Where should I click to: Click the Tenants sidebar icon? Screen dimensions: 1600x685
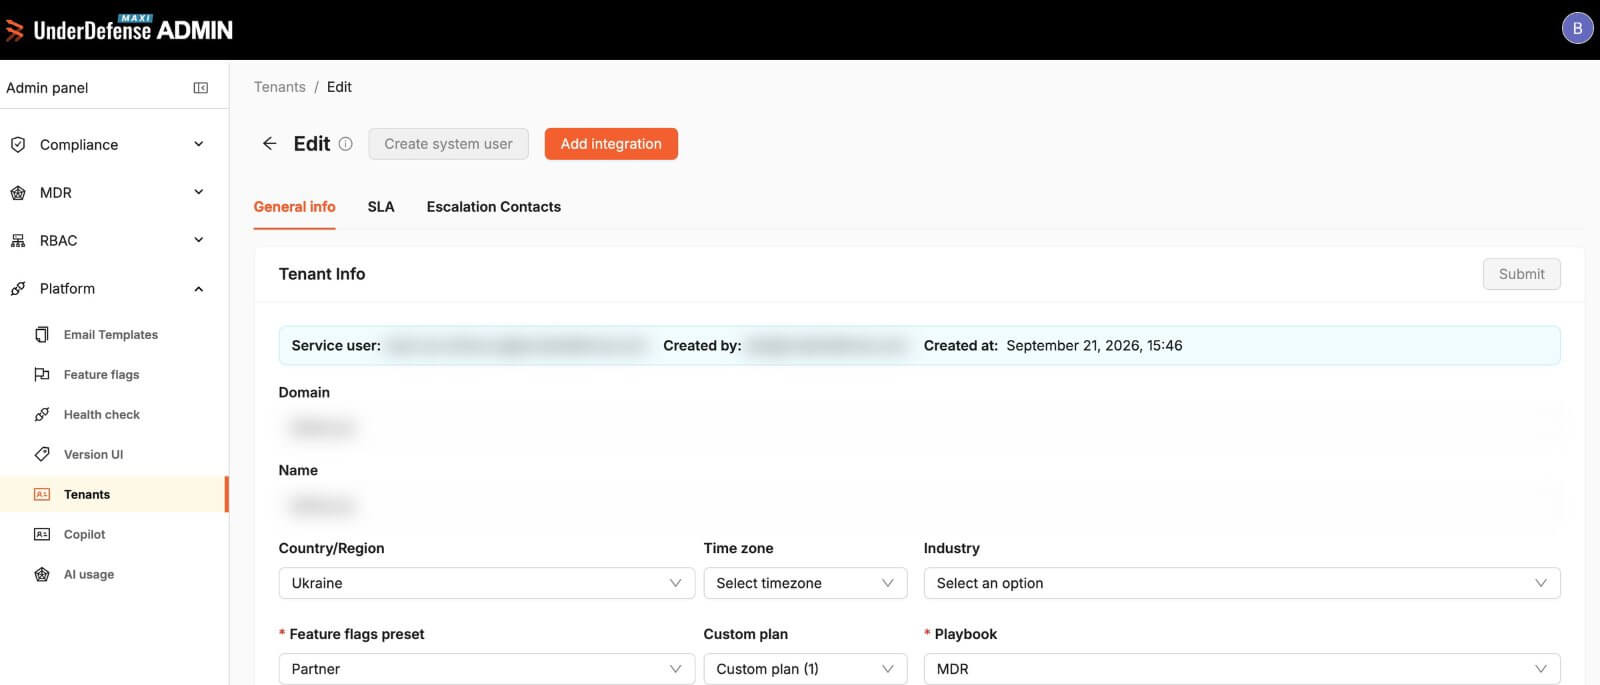(x=42, y=495)
